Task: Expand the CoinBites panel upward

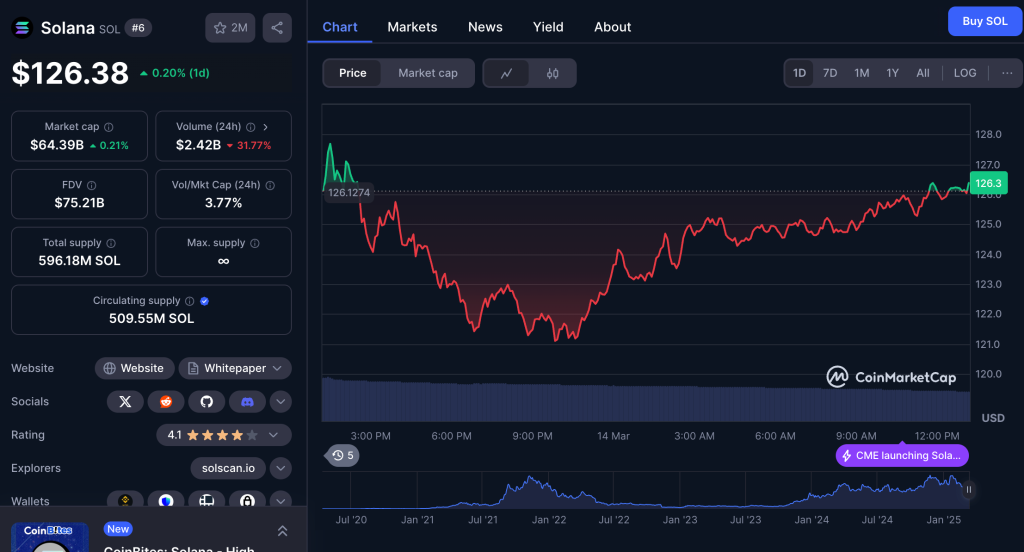Action: pos(283,531)
